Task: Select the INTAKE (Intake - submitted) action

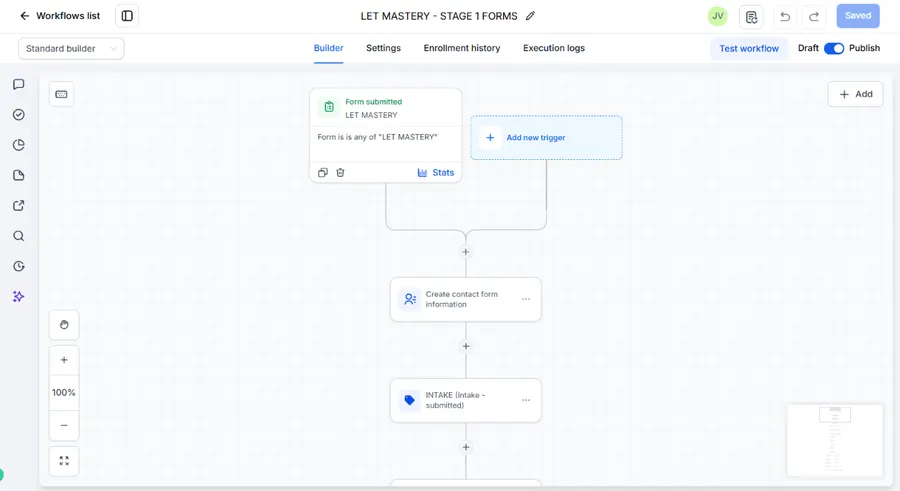Action: pyautogui.click(x=465, y=400)
